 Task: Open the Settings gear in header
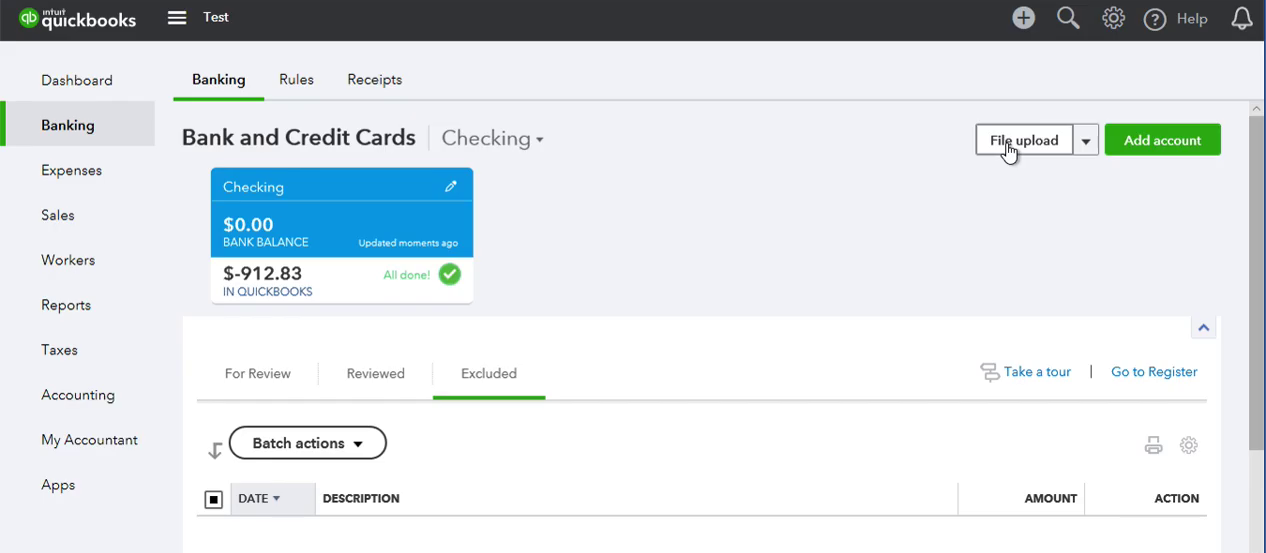(x=1113, y=18)
